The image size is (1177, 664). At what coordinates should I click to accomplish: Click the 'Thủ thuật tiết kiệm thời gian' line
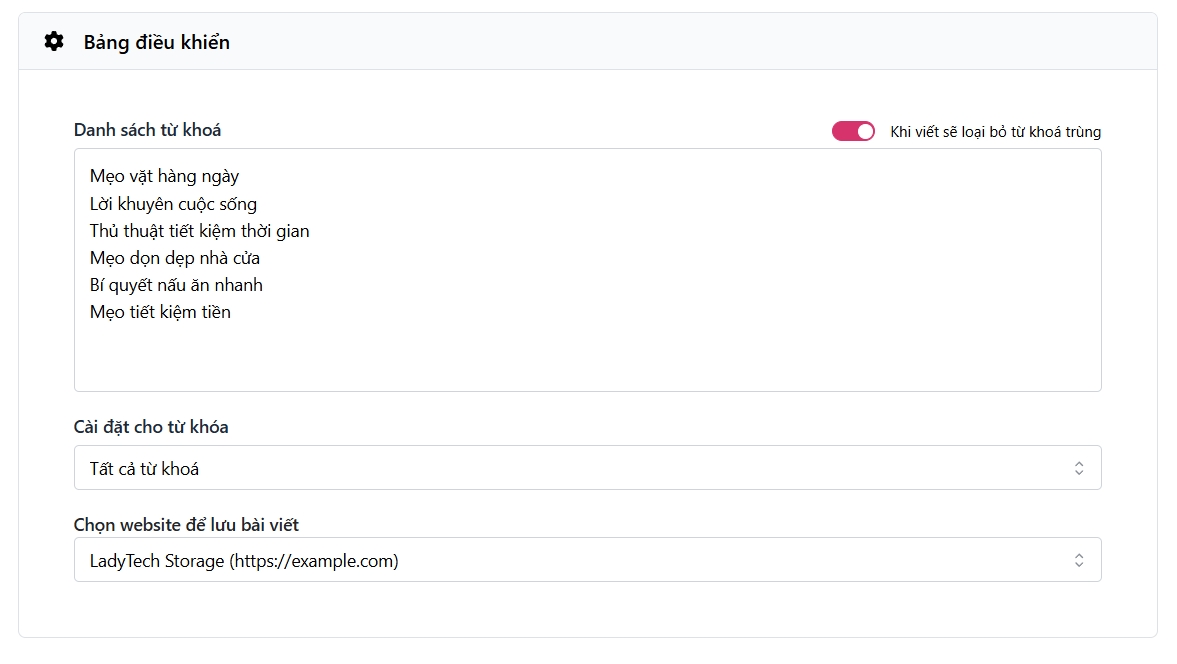(199, 231)
